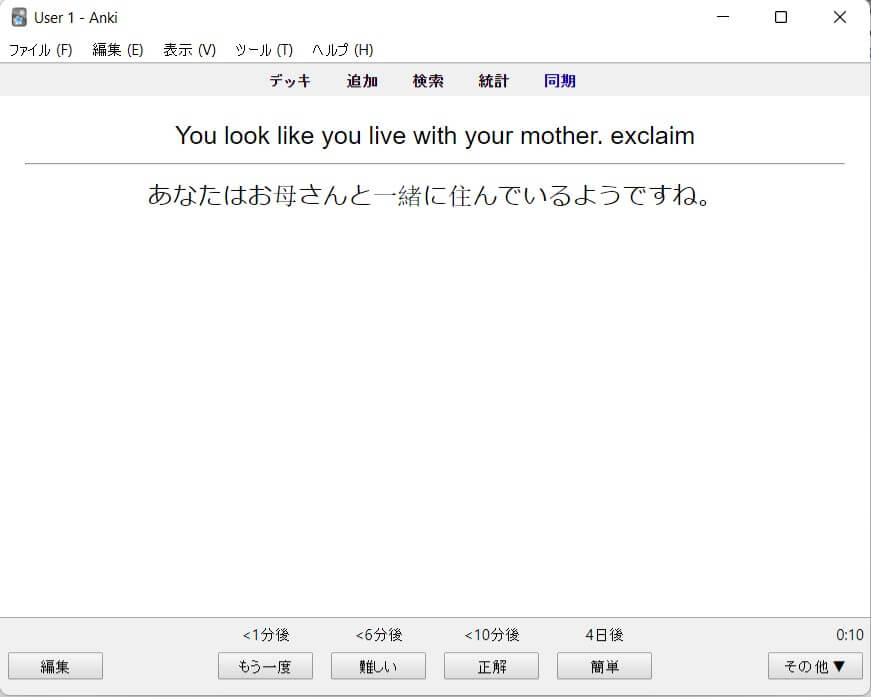Rate the card as 難しい

378,666
